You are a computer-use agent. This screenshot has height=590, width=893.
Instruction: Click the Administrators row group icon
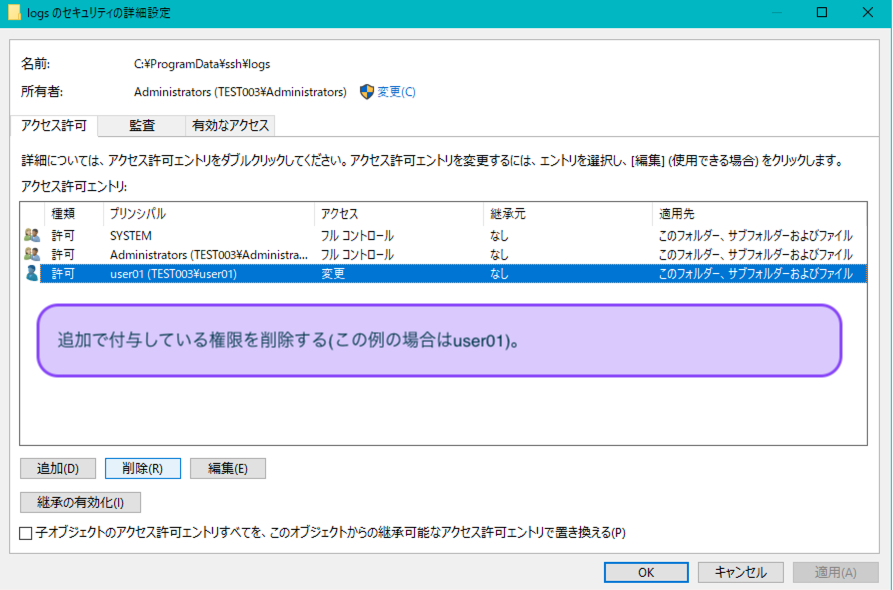pyautogui.click(x=32, y=255)
